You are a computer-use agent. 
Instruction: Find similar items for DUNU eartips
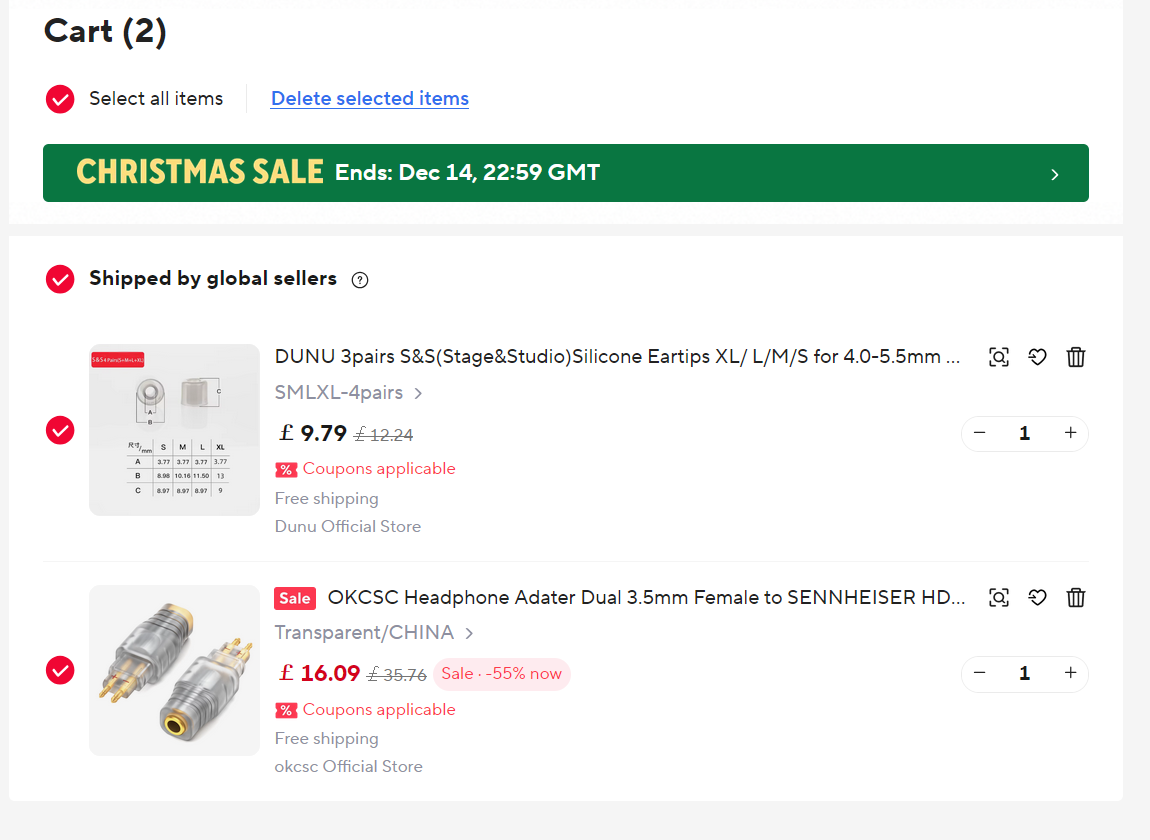pos(998,357)
